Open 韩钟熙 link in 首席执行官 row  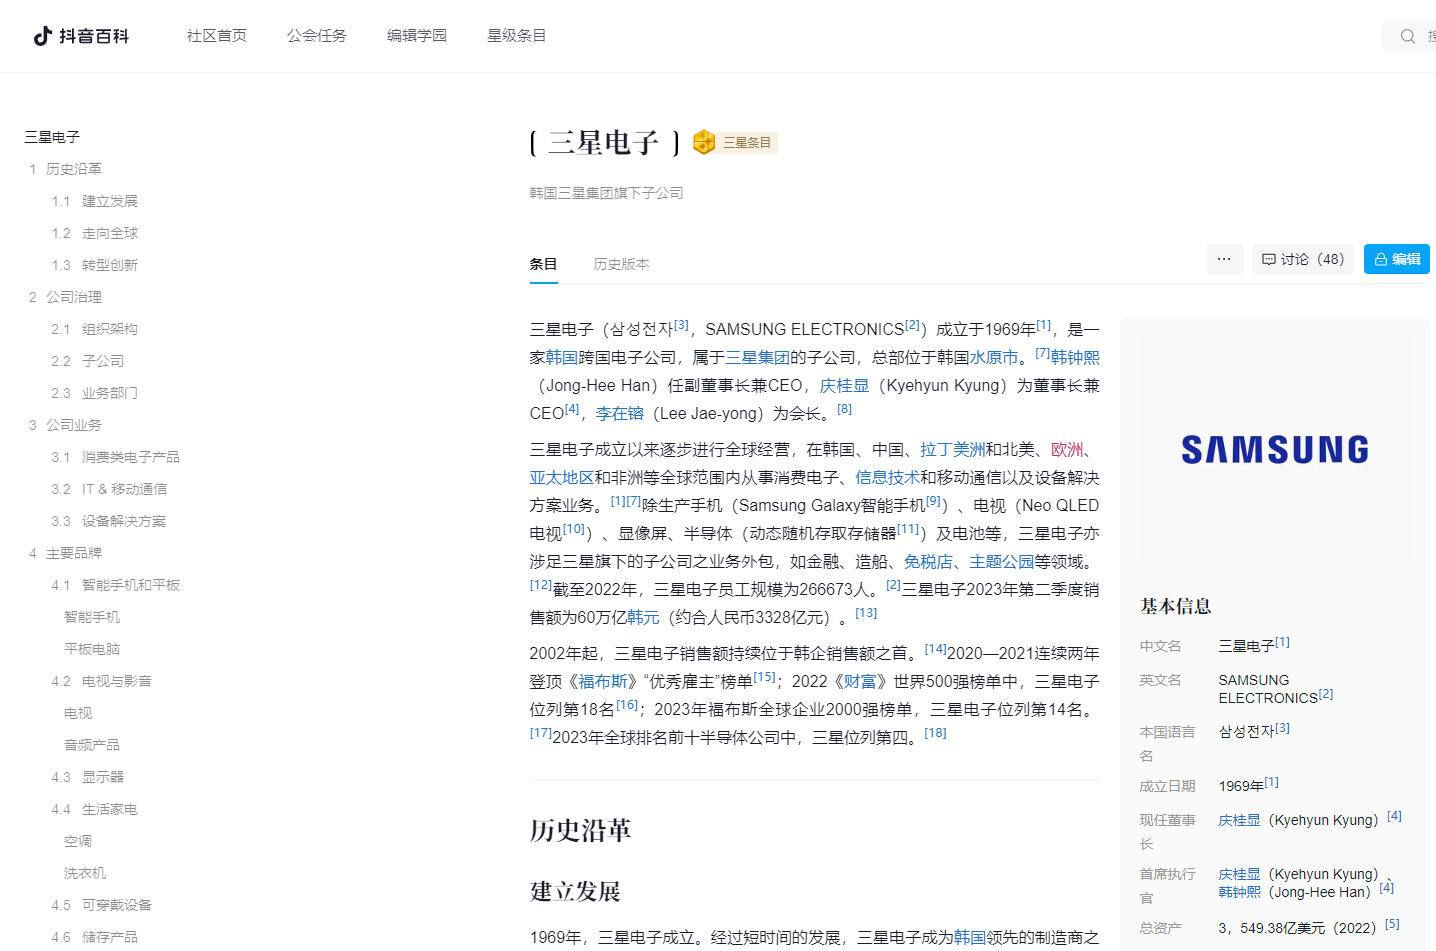click(1239, 892)
